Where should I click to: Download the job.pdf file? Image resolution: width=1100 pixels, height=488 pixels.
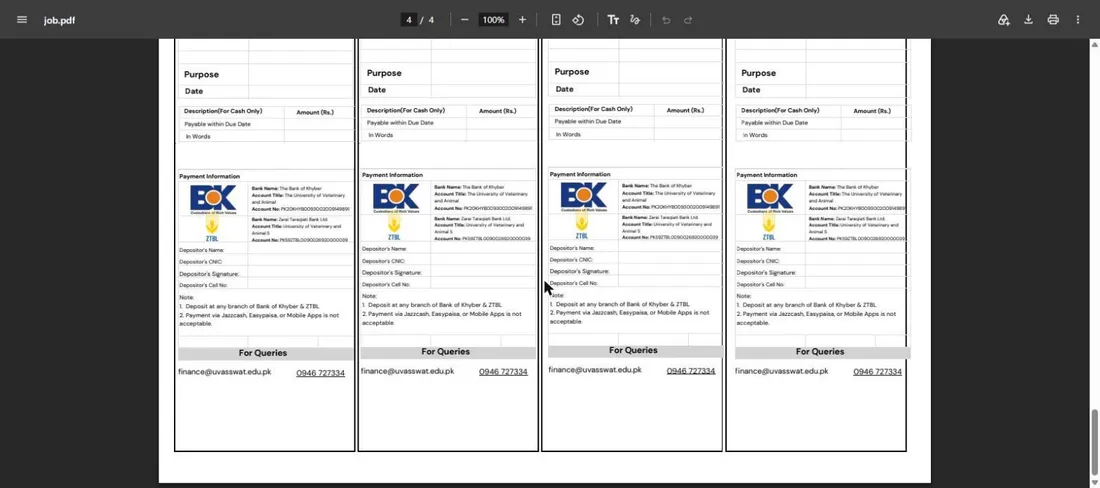pos(1028,20)
